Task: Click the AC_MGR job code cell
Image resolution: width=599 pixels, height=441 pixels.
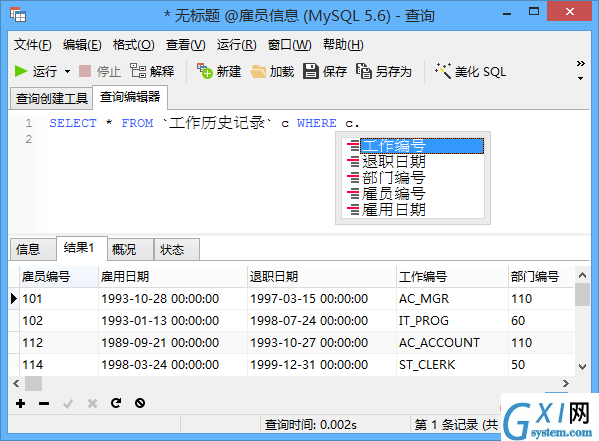Action: (x=452, y=298)
